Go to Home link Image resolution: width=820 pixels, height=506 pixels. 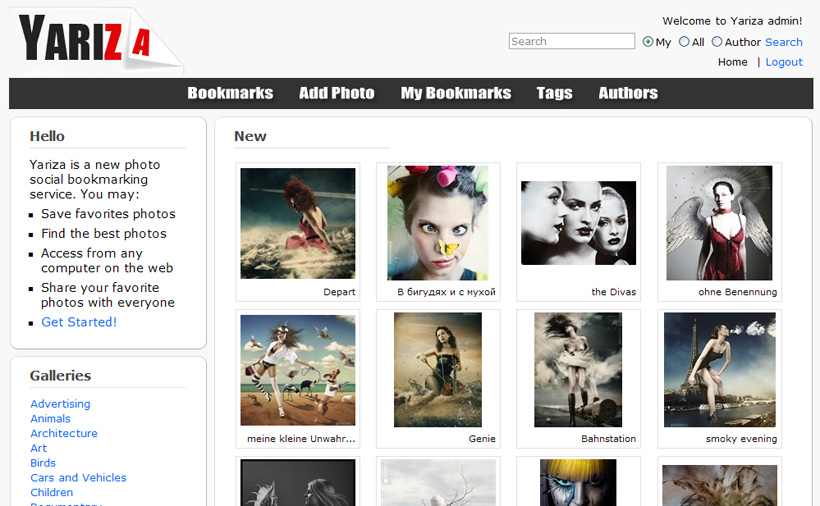coord(733,62)
